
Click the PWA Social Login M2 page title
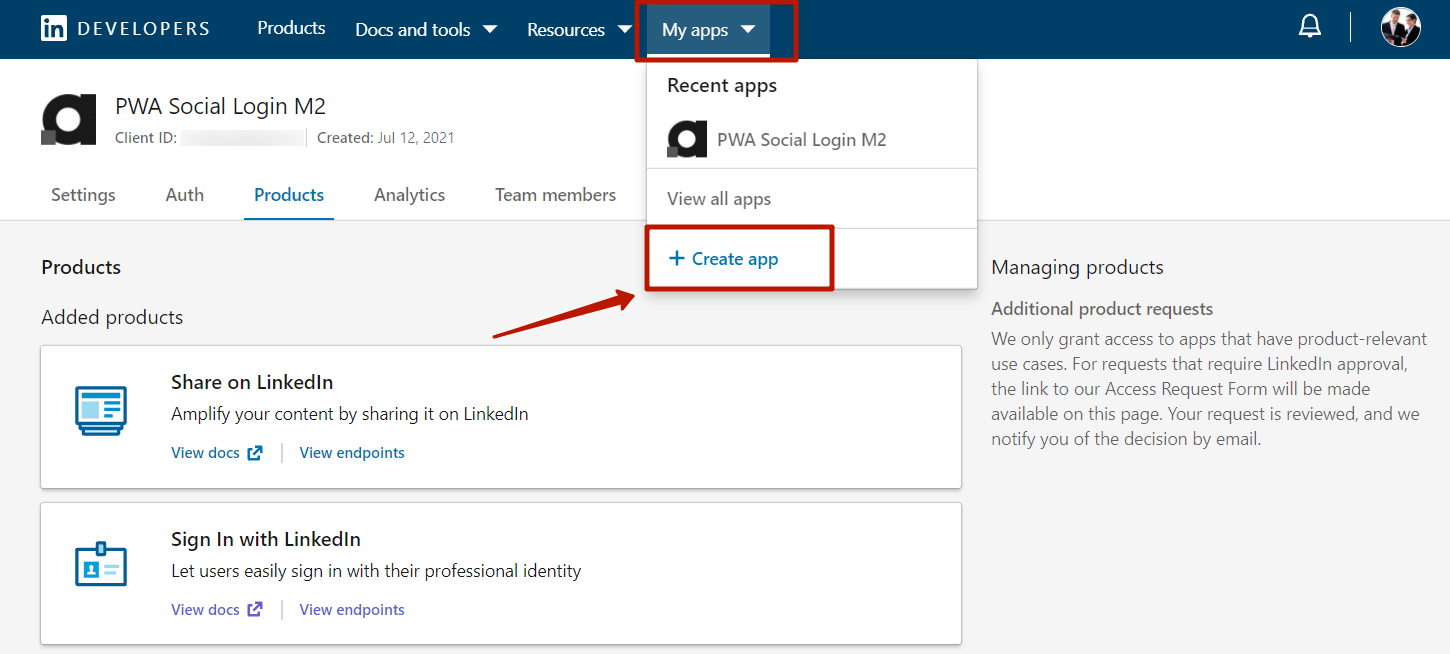[221, 106]
